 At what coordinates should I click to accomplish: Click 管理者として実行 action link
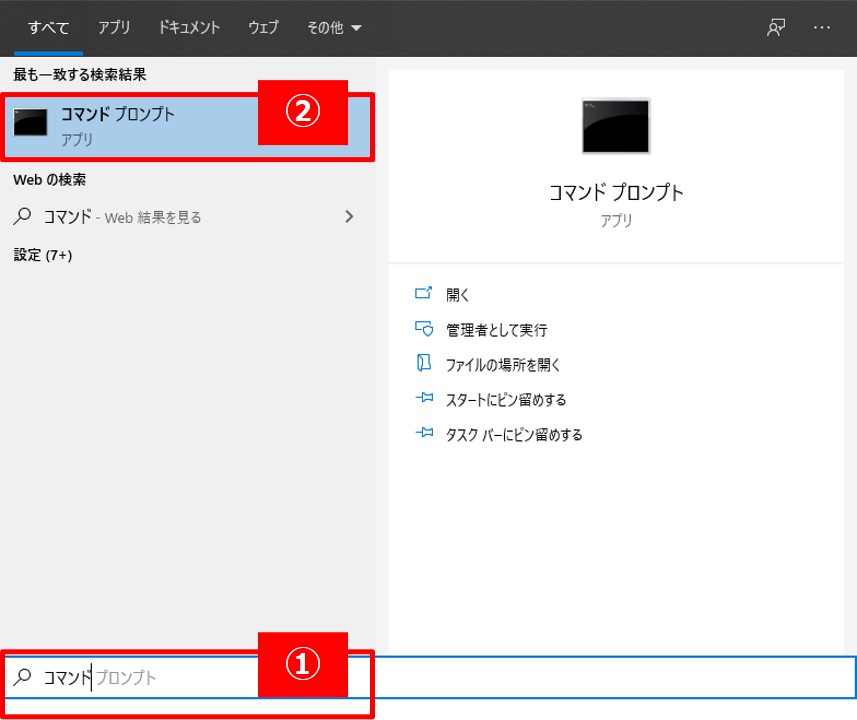496,329
